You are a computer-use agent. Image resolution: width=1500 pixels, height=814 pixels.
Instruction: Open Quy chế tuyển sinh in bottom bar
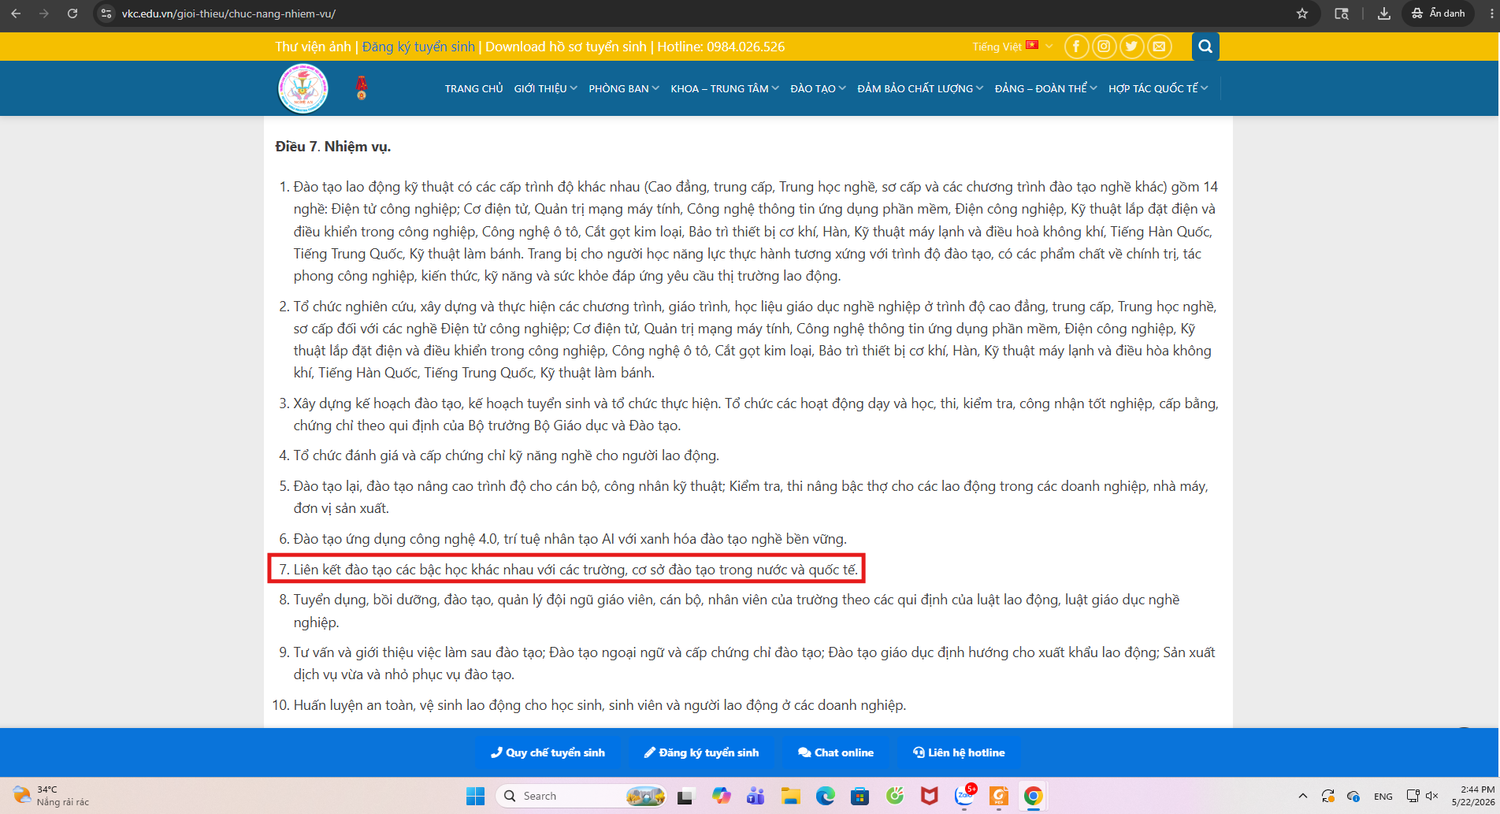click(548, 753)
